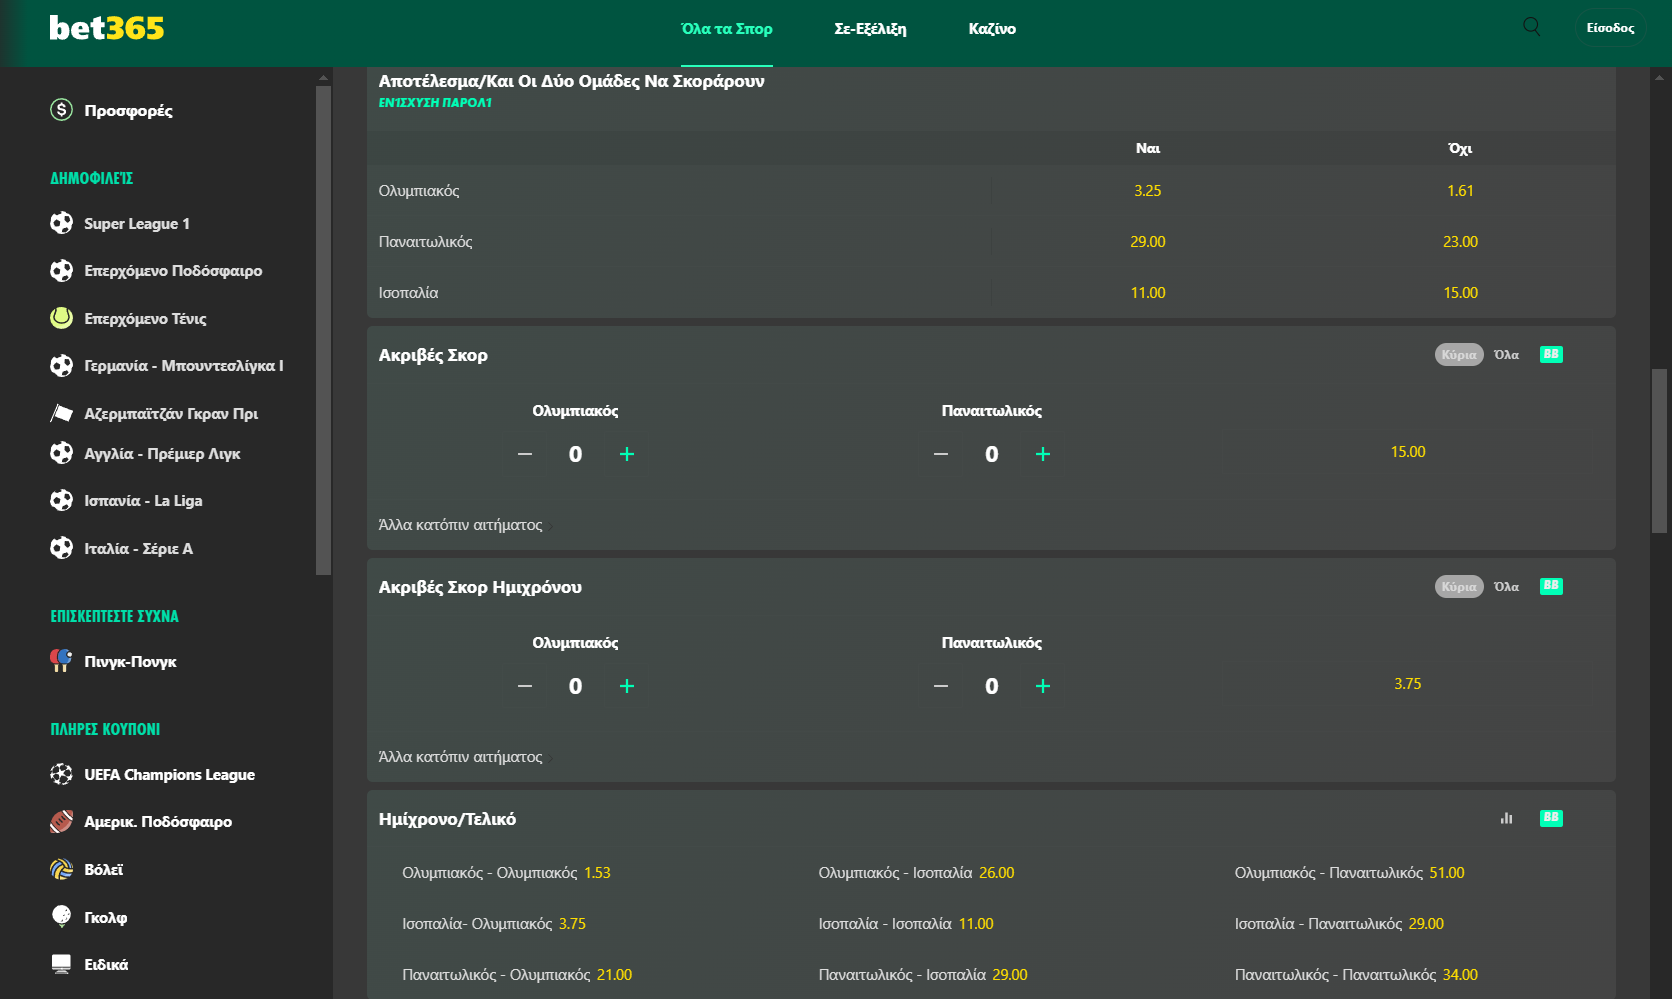This screenshot has width=1672, height=999.
Task: Select Ολυμπιακός - Παναιτωλικός 51.00
Action: coord(1349,873)
